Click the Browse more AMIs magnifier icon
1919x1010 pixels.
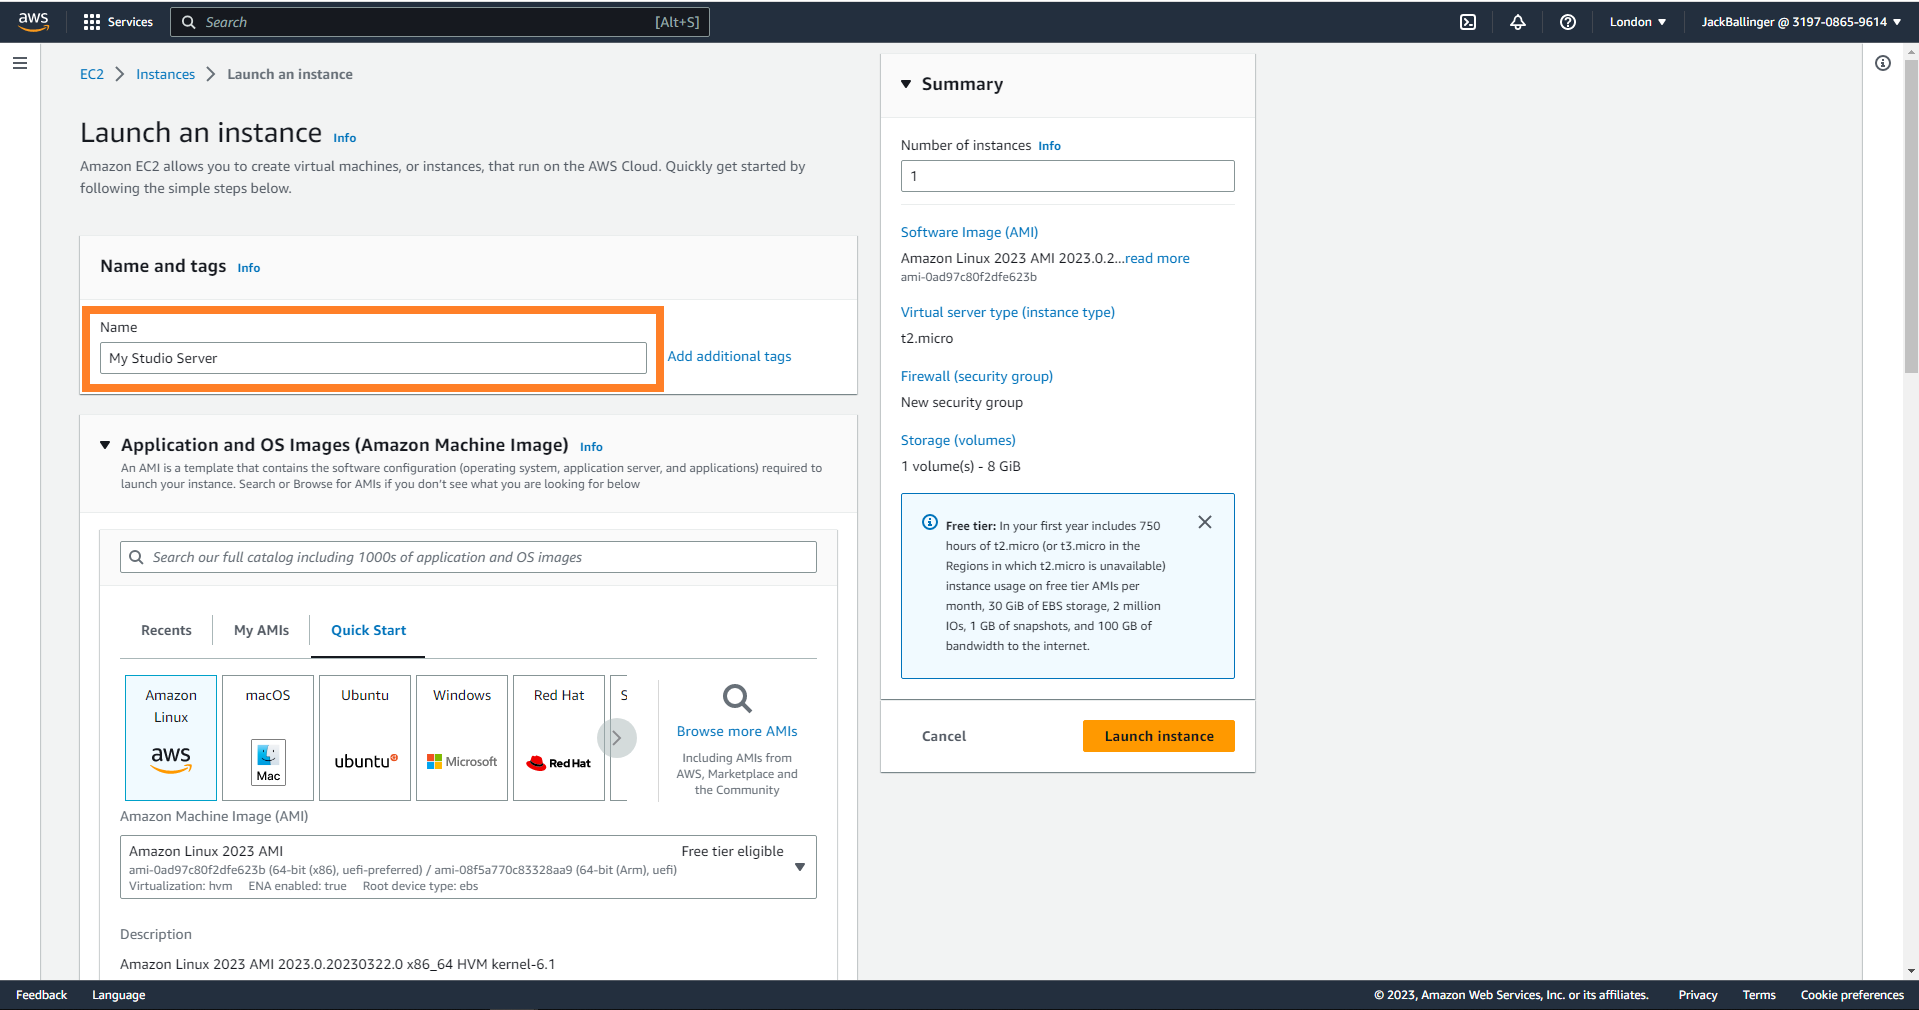coord(737,698)
